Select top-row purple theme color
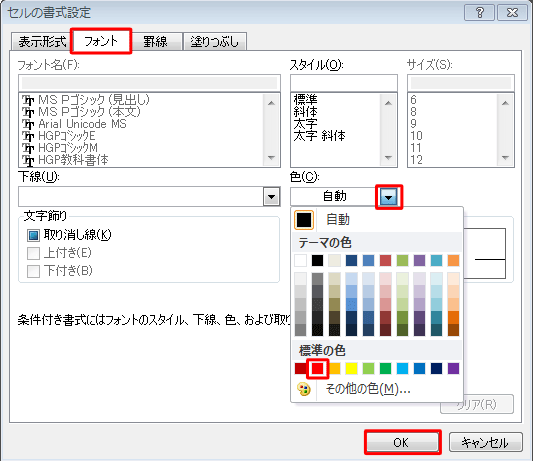533x461 pixels. tap(419, 261)
